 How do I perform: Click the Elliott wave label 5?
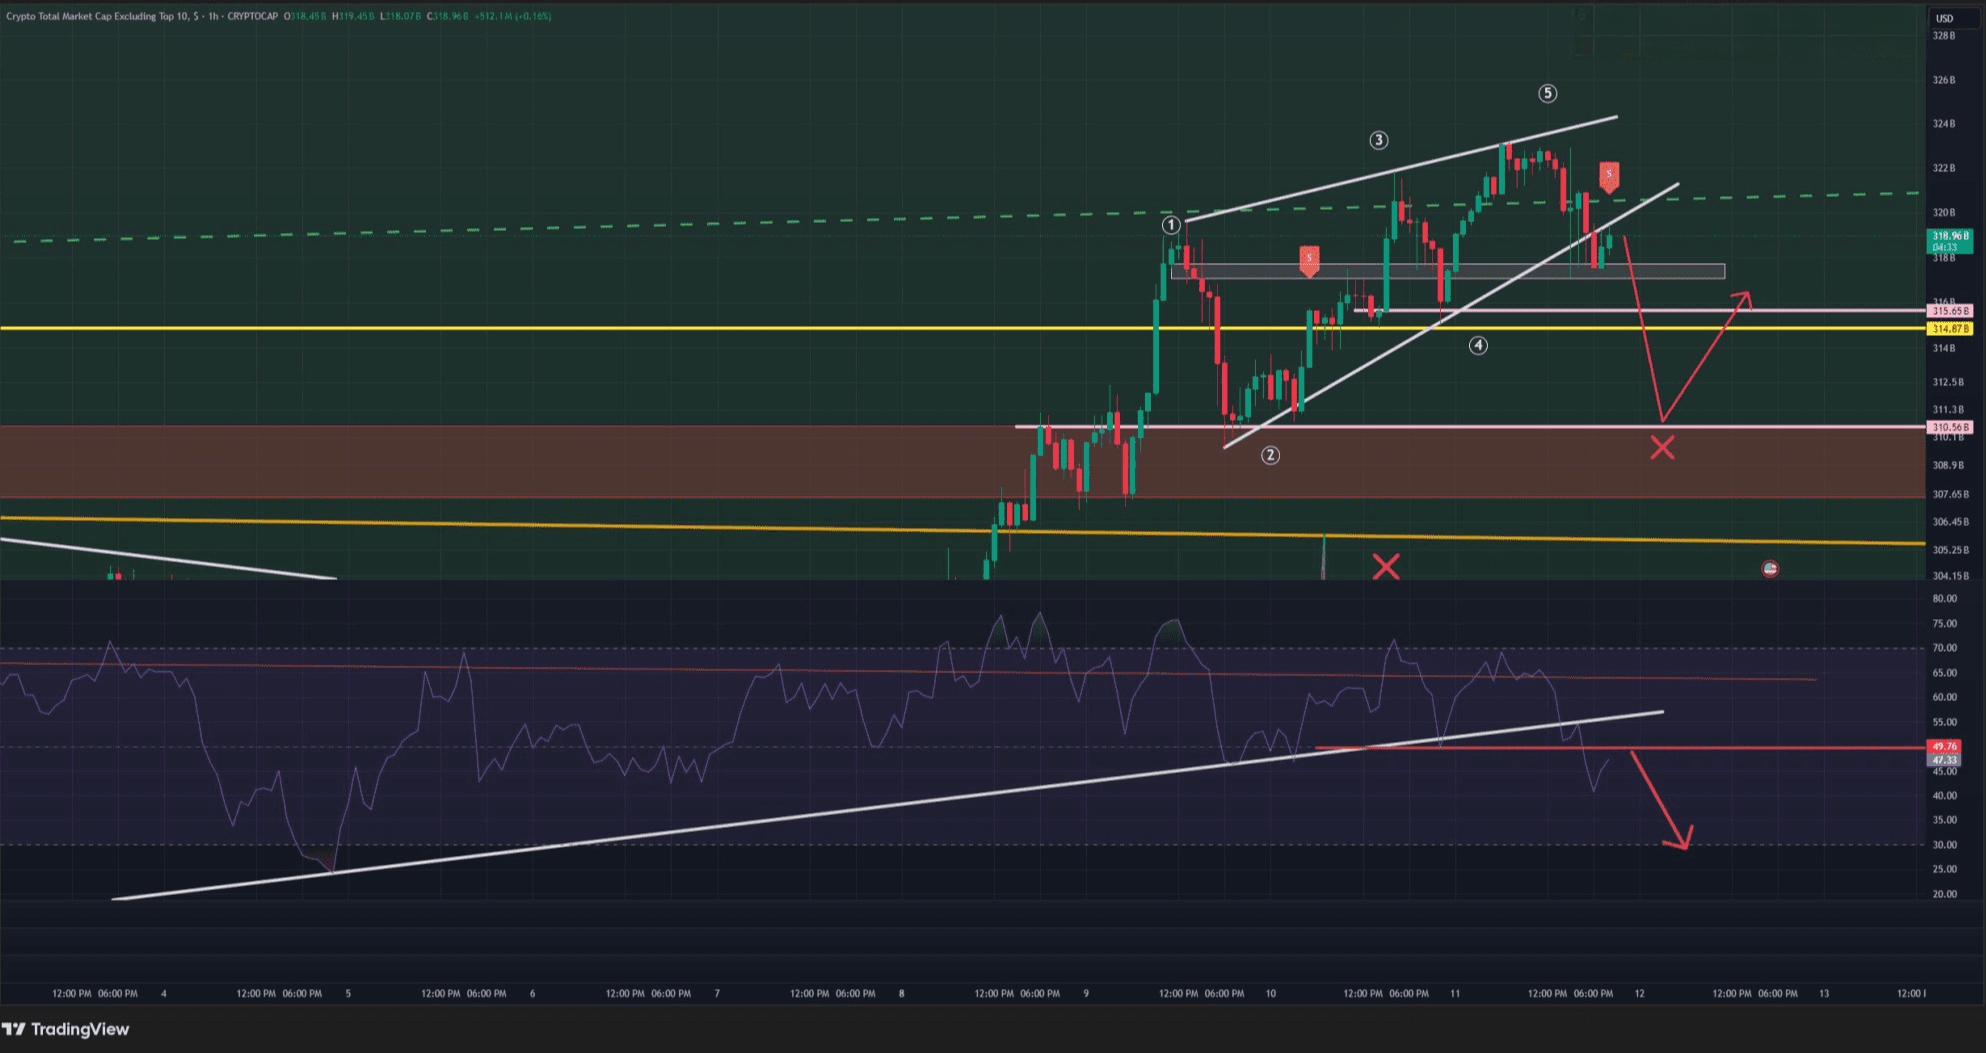(1547, 93)
